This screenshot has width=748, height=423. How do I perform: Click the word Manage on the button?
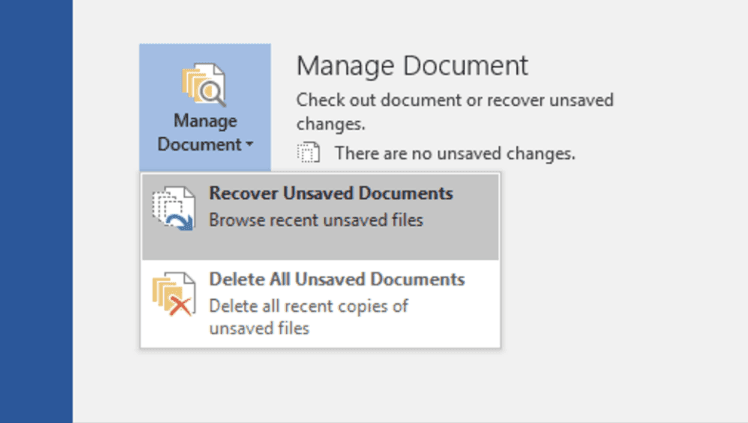point(205,121)
